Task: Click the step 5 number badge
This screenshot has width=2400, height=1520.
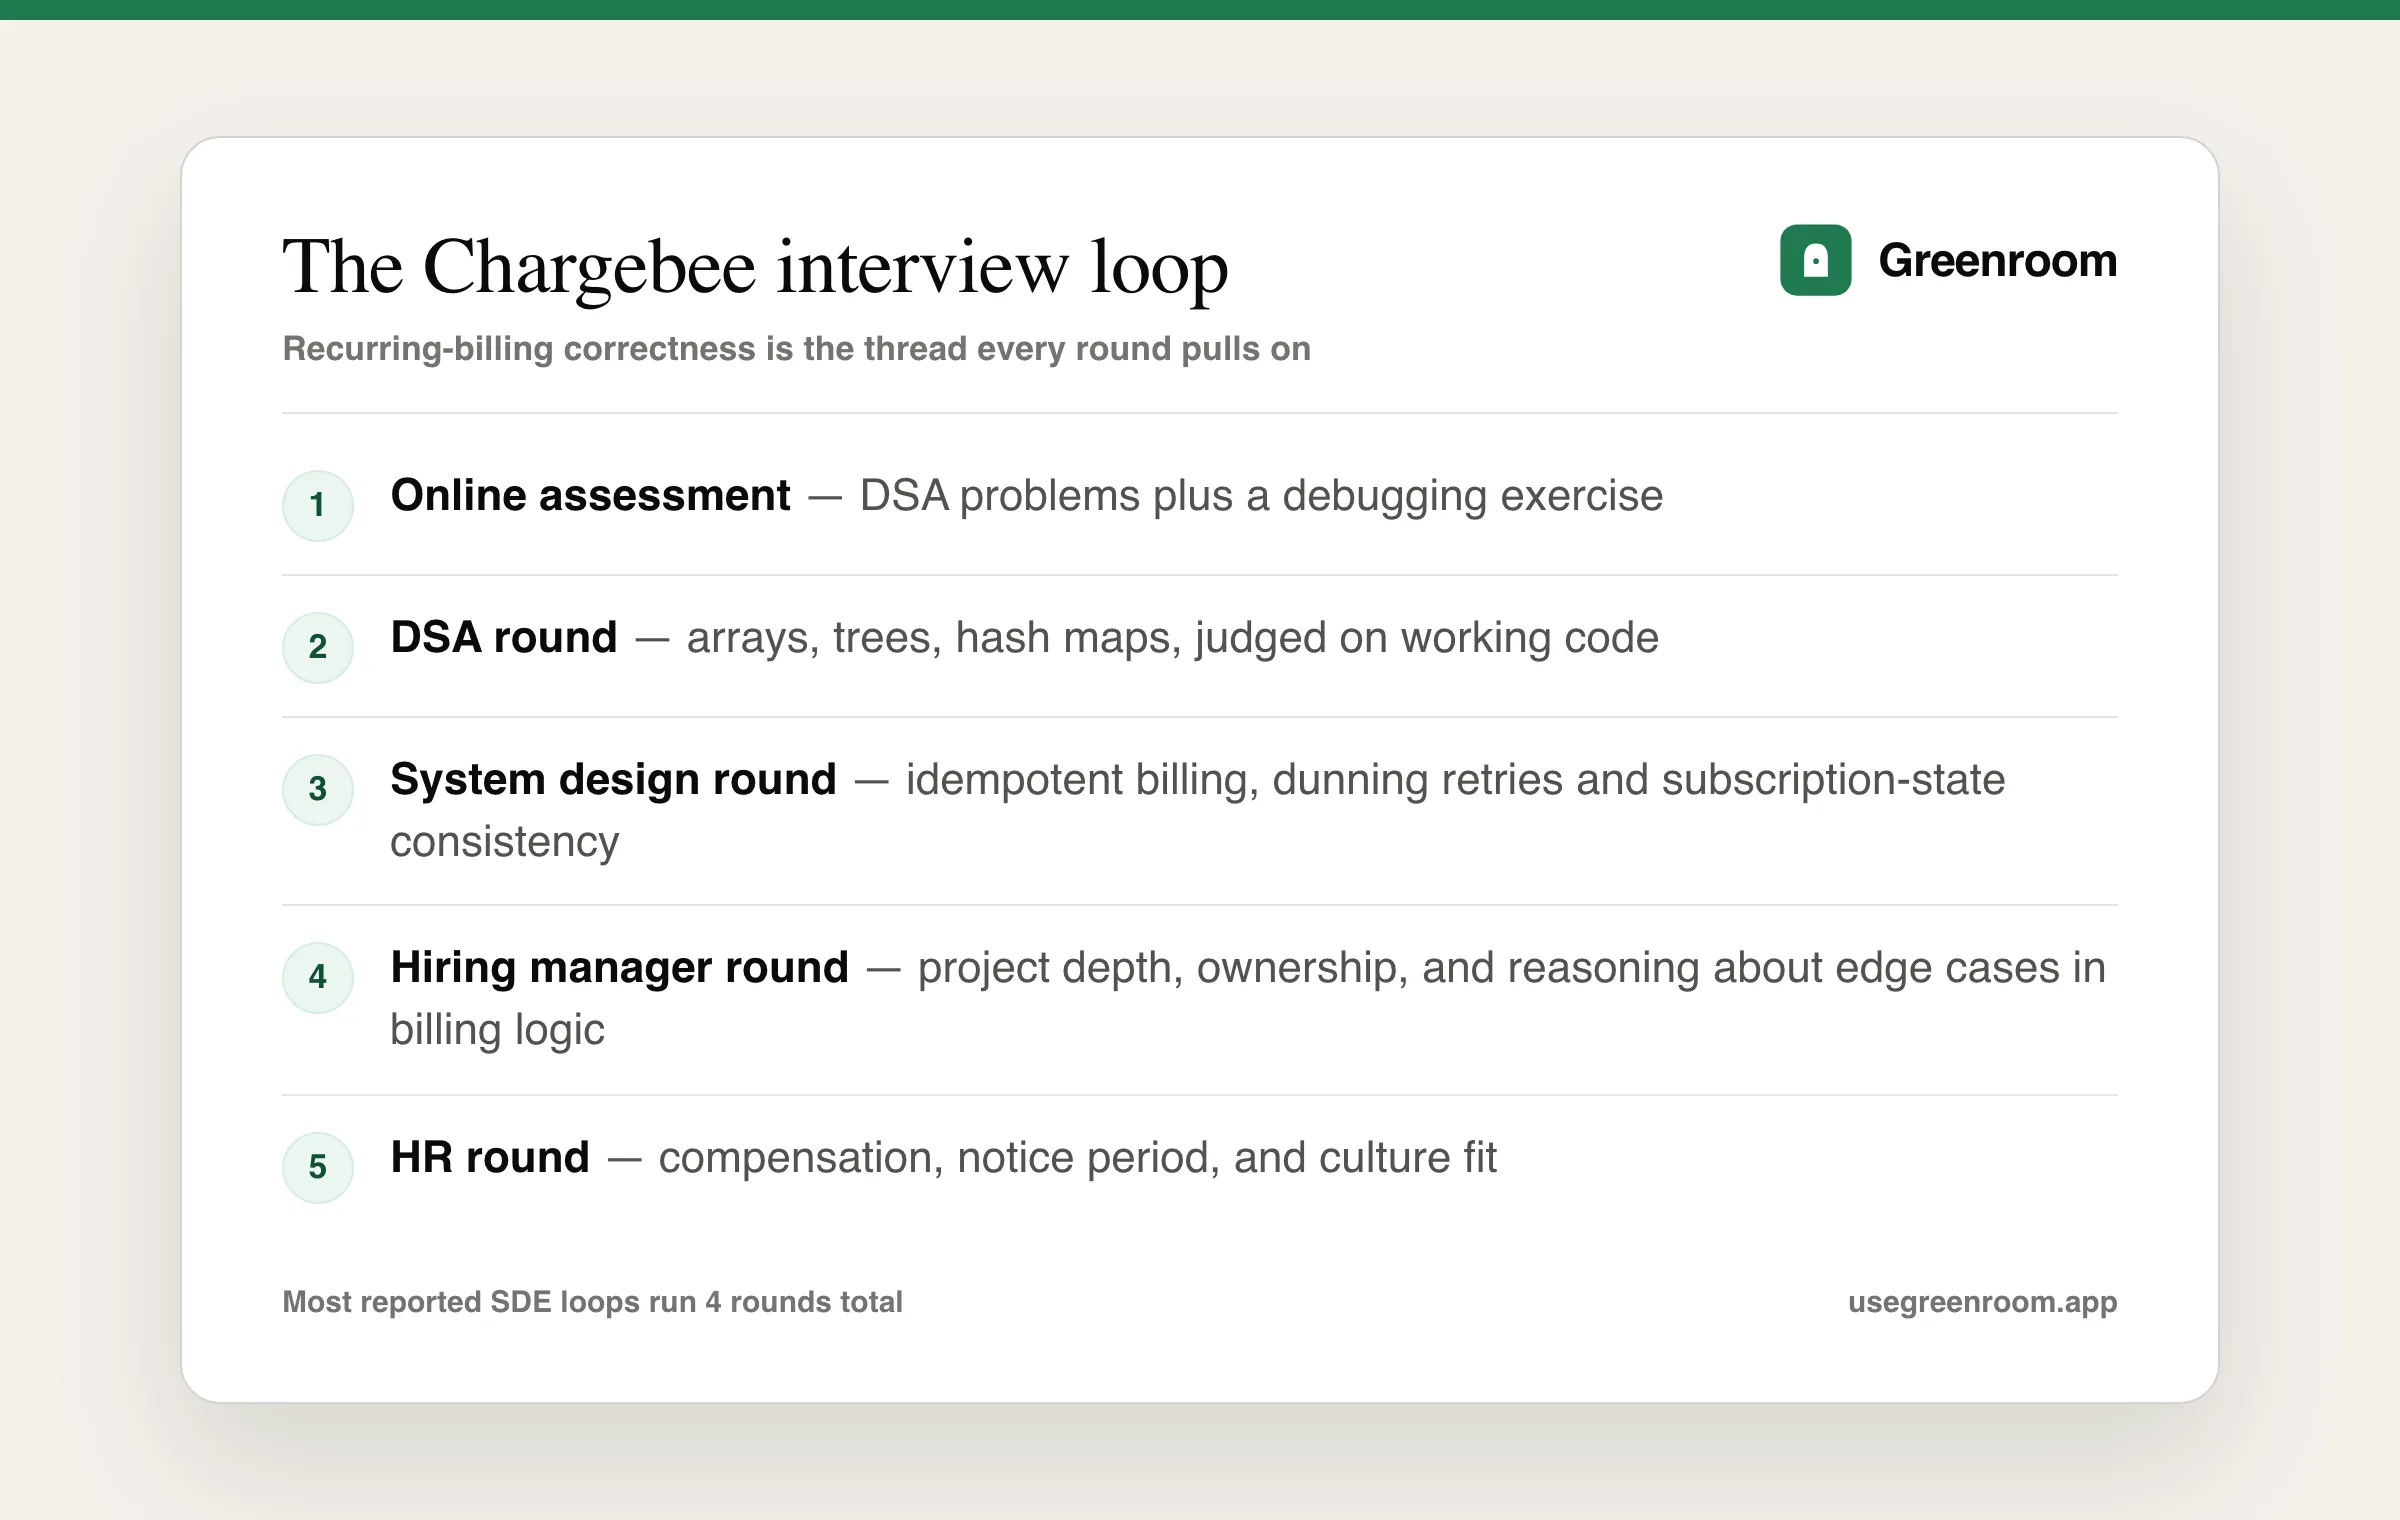Action: [x=318, y=1167]
